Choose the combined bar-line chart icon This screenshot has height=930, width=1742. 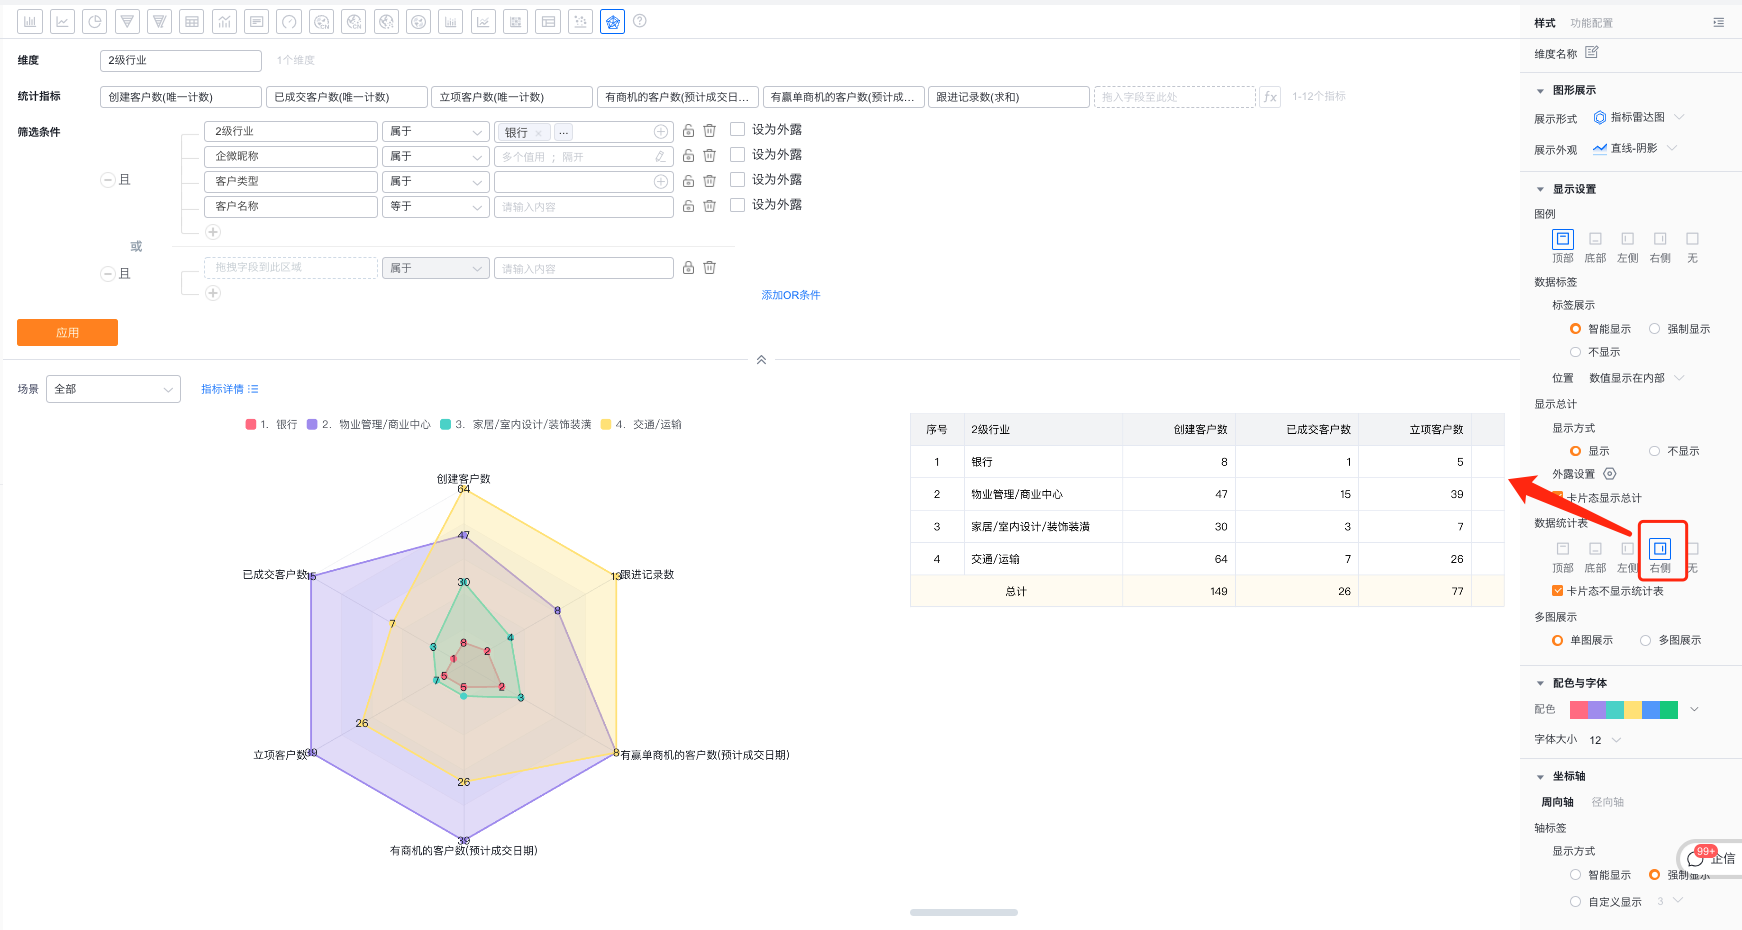(x=224, y=21)
